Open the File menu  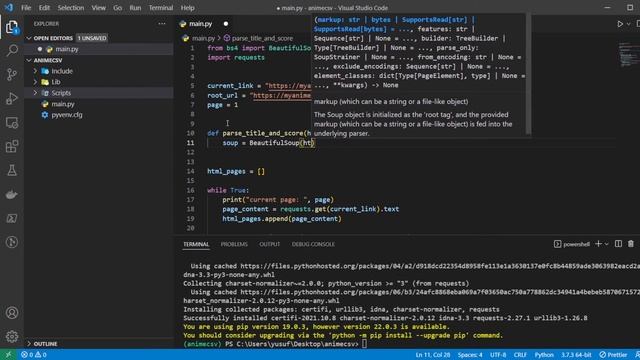(26, 8)
